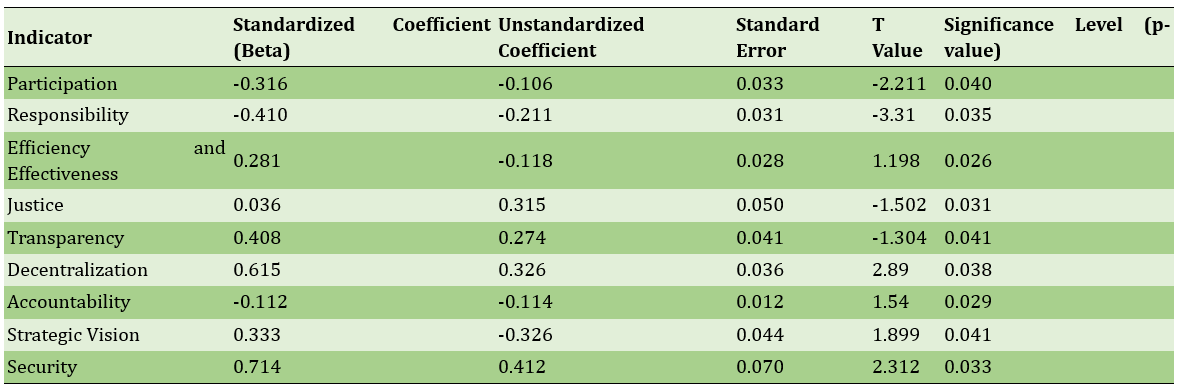
Task: Select the Strategic Vision row label
Action: 73,334
